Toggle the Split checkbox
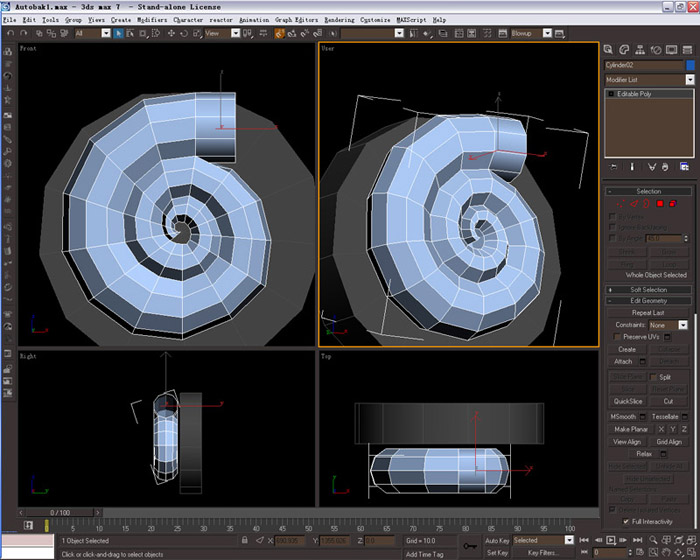This screenshot has width=700, height=560. [x=654, y=377]
